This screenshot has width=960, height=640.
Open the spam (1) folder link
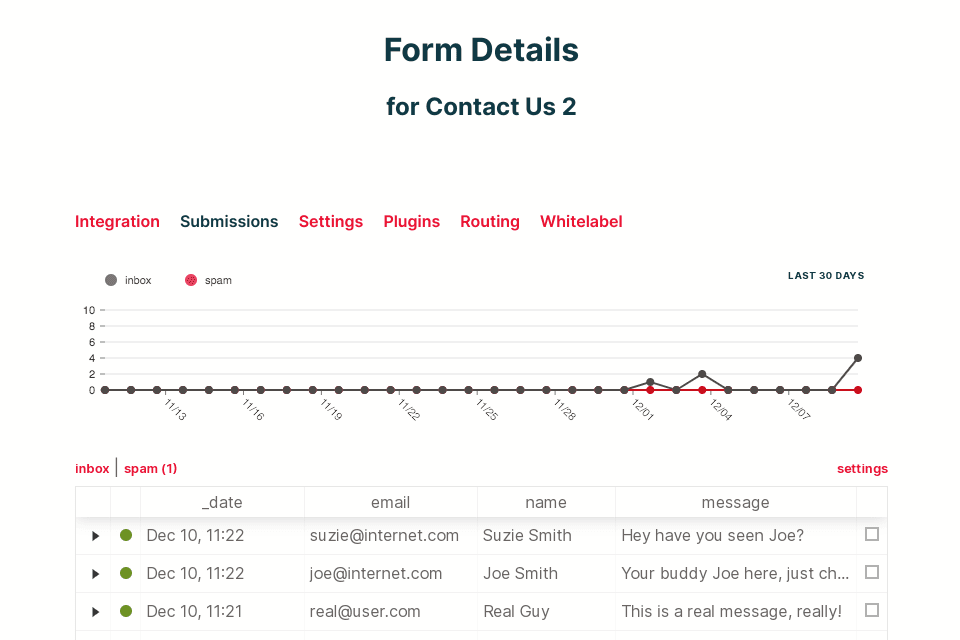(x=150, y=469)
